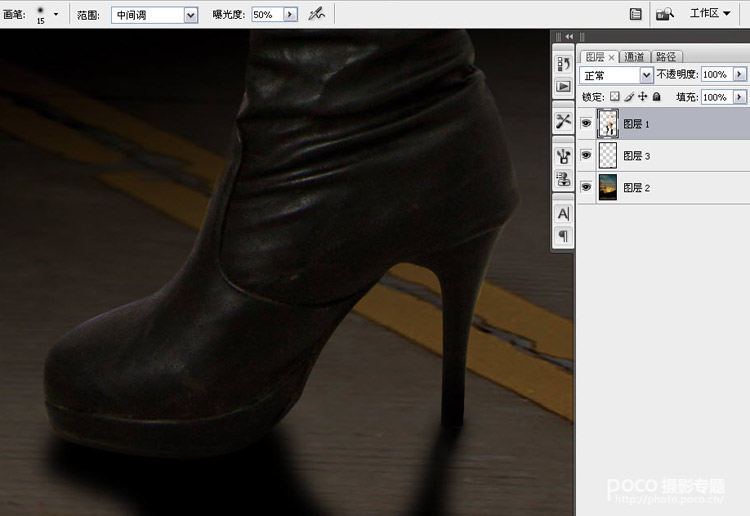Hide 图层 1 using its eye icon
The width and height of the screenshot is (750, 516).
pyautogui.click(x=586, y=125)
